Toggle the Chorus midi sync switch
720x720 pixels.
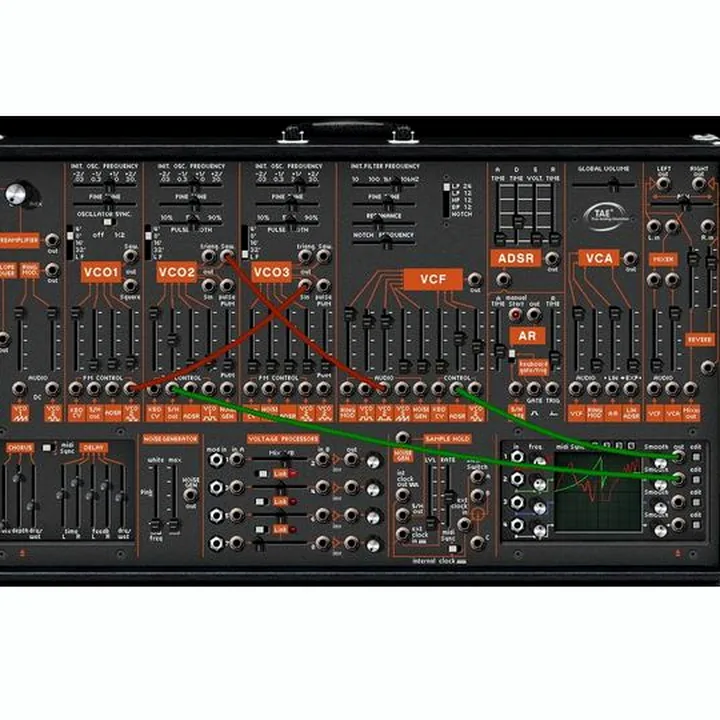click(47, 447)
